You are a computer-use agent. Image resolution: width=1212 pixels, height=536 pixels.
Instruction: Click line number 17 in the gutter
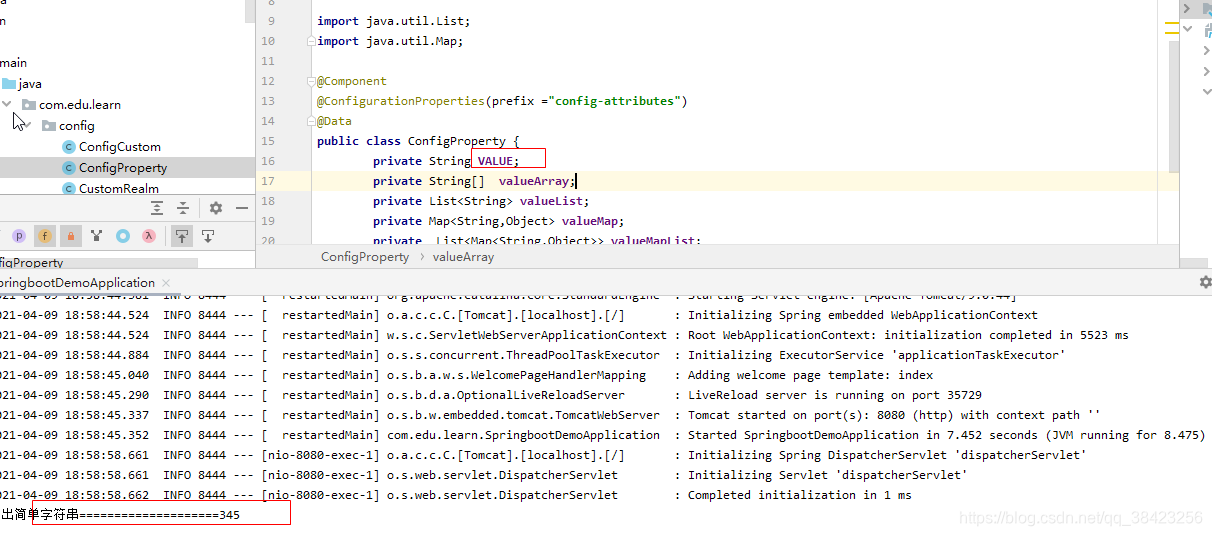[x=267, y=181]
